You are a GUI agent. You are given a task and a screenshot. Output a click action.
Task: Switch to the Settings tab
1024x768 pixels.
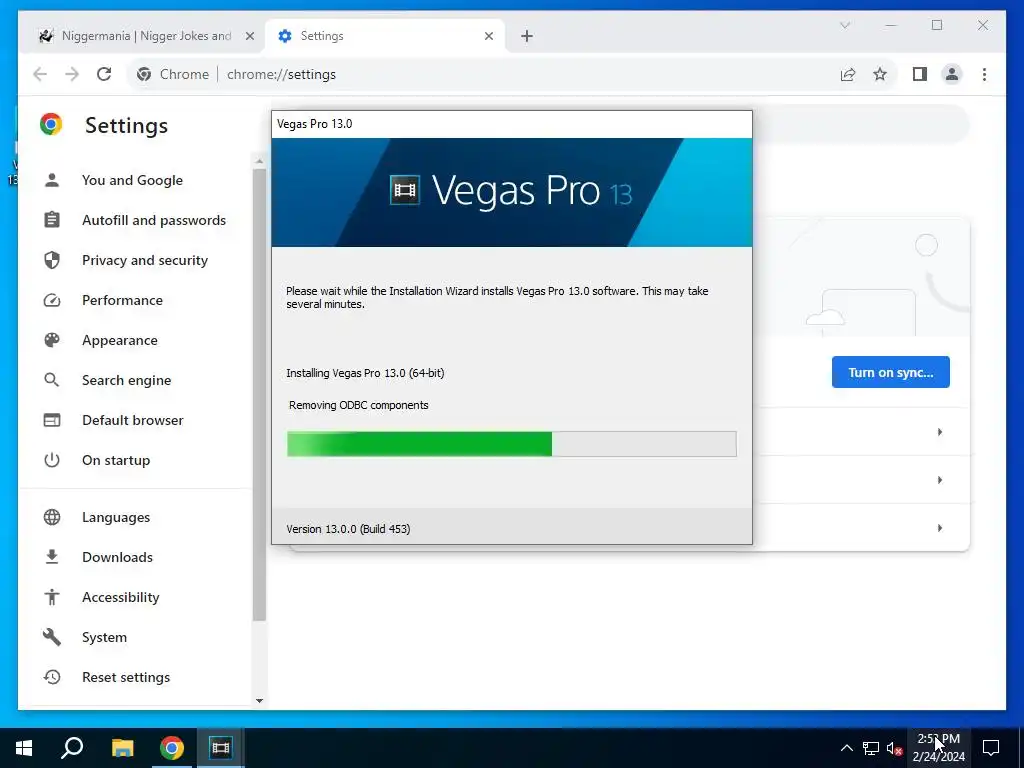(x=385, y=36)
